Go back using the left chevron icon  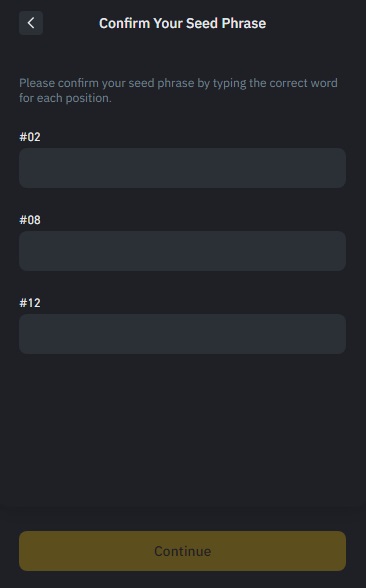[31, 23]
